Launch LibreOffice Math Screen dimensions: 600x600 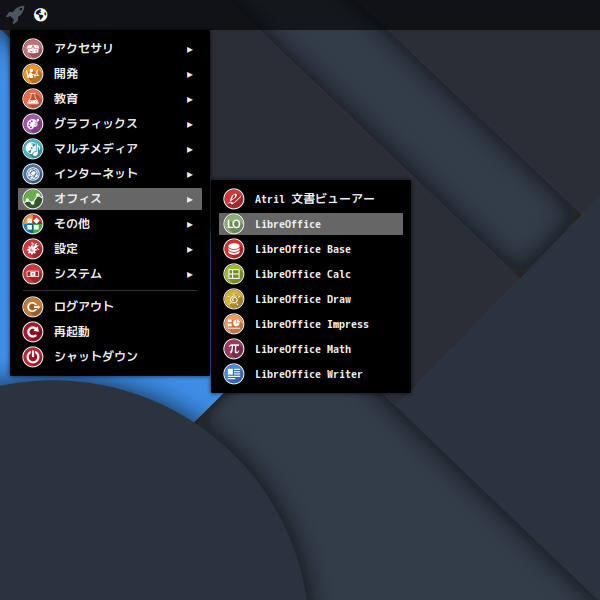311,349
